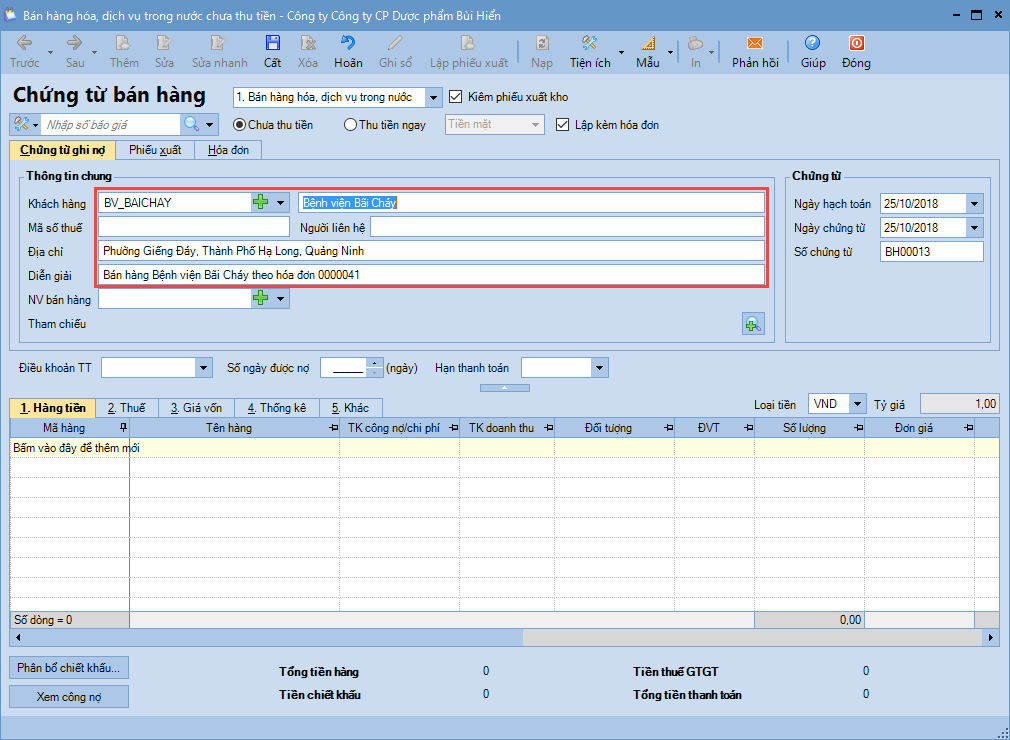This screenshot has height=740, width=1010.
Task: Open the Thuế tab
Action: (x=127, y=408)
